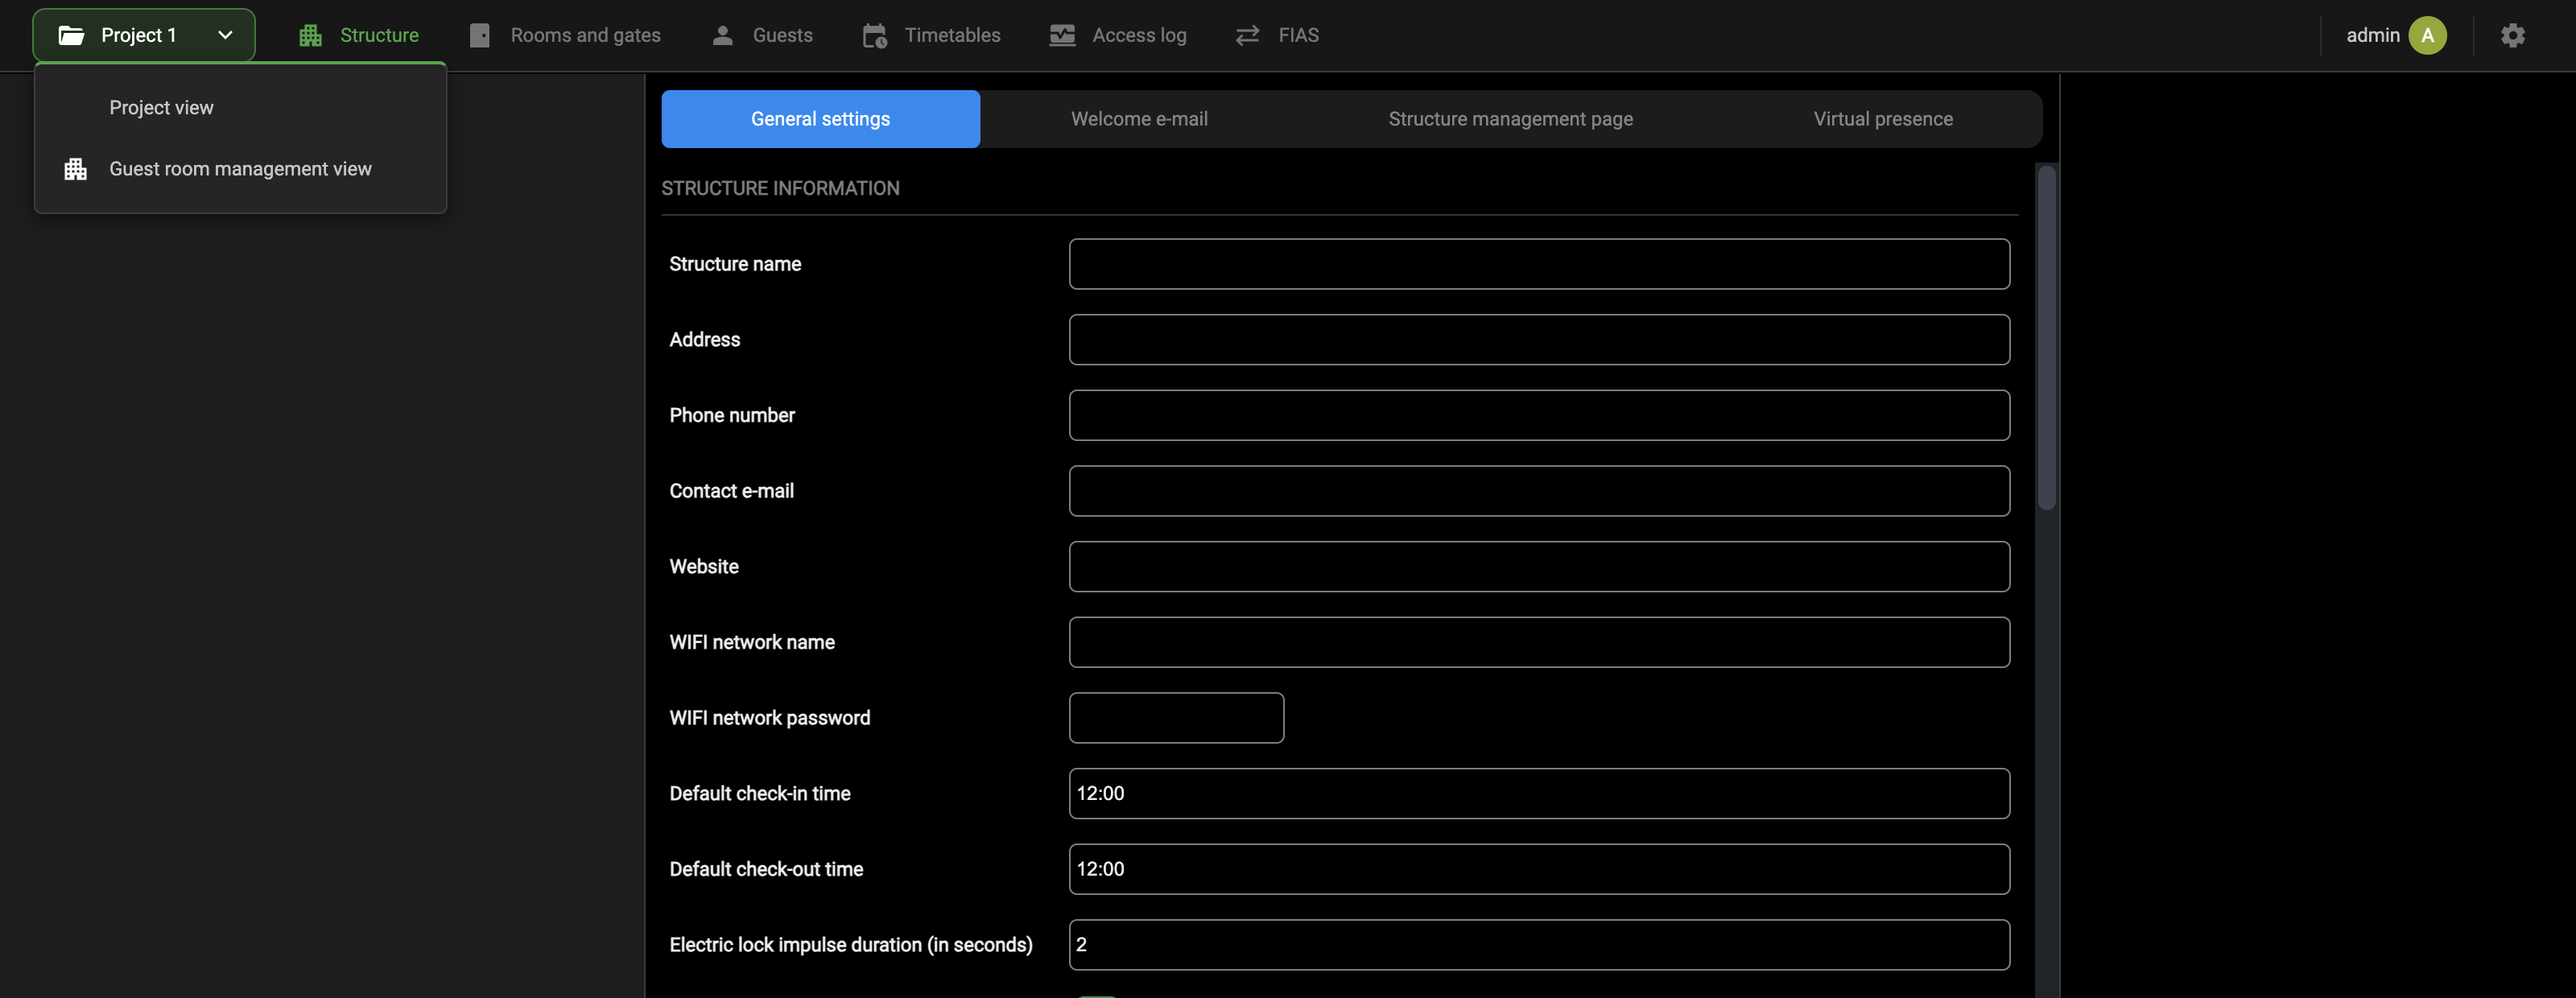2576x998 pixels.
Task: Click the Default check-out time field
Action: tap(1539, 869)
